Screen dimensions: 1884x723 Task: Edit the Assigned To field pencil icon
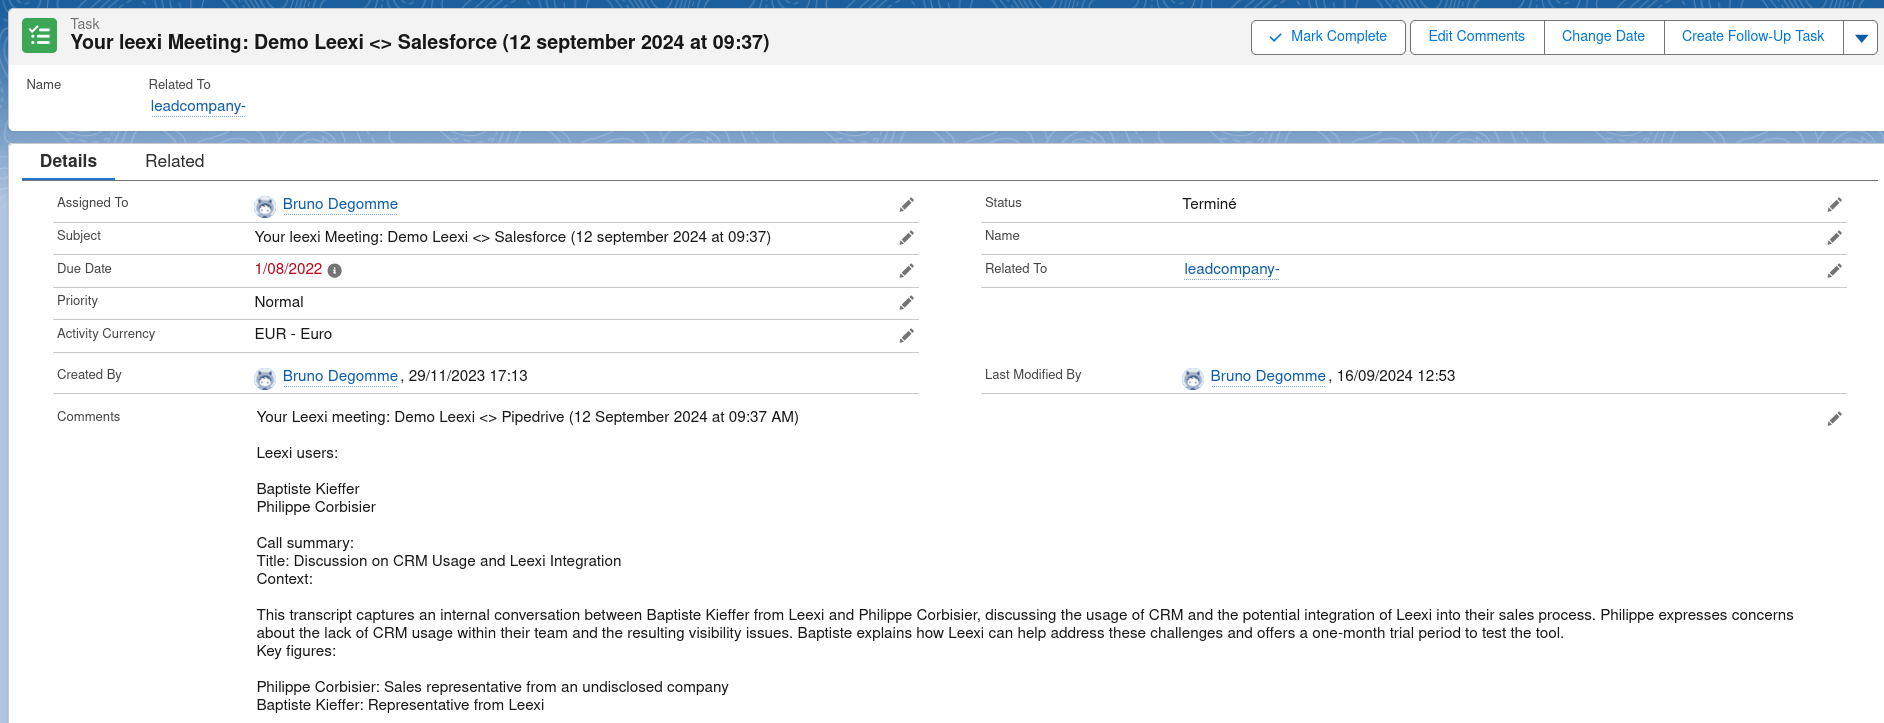906,205
